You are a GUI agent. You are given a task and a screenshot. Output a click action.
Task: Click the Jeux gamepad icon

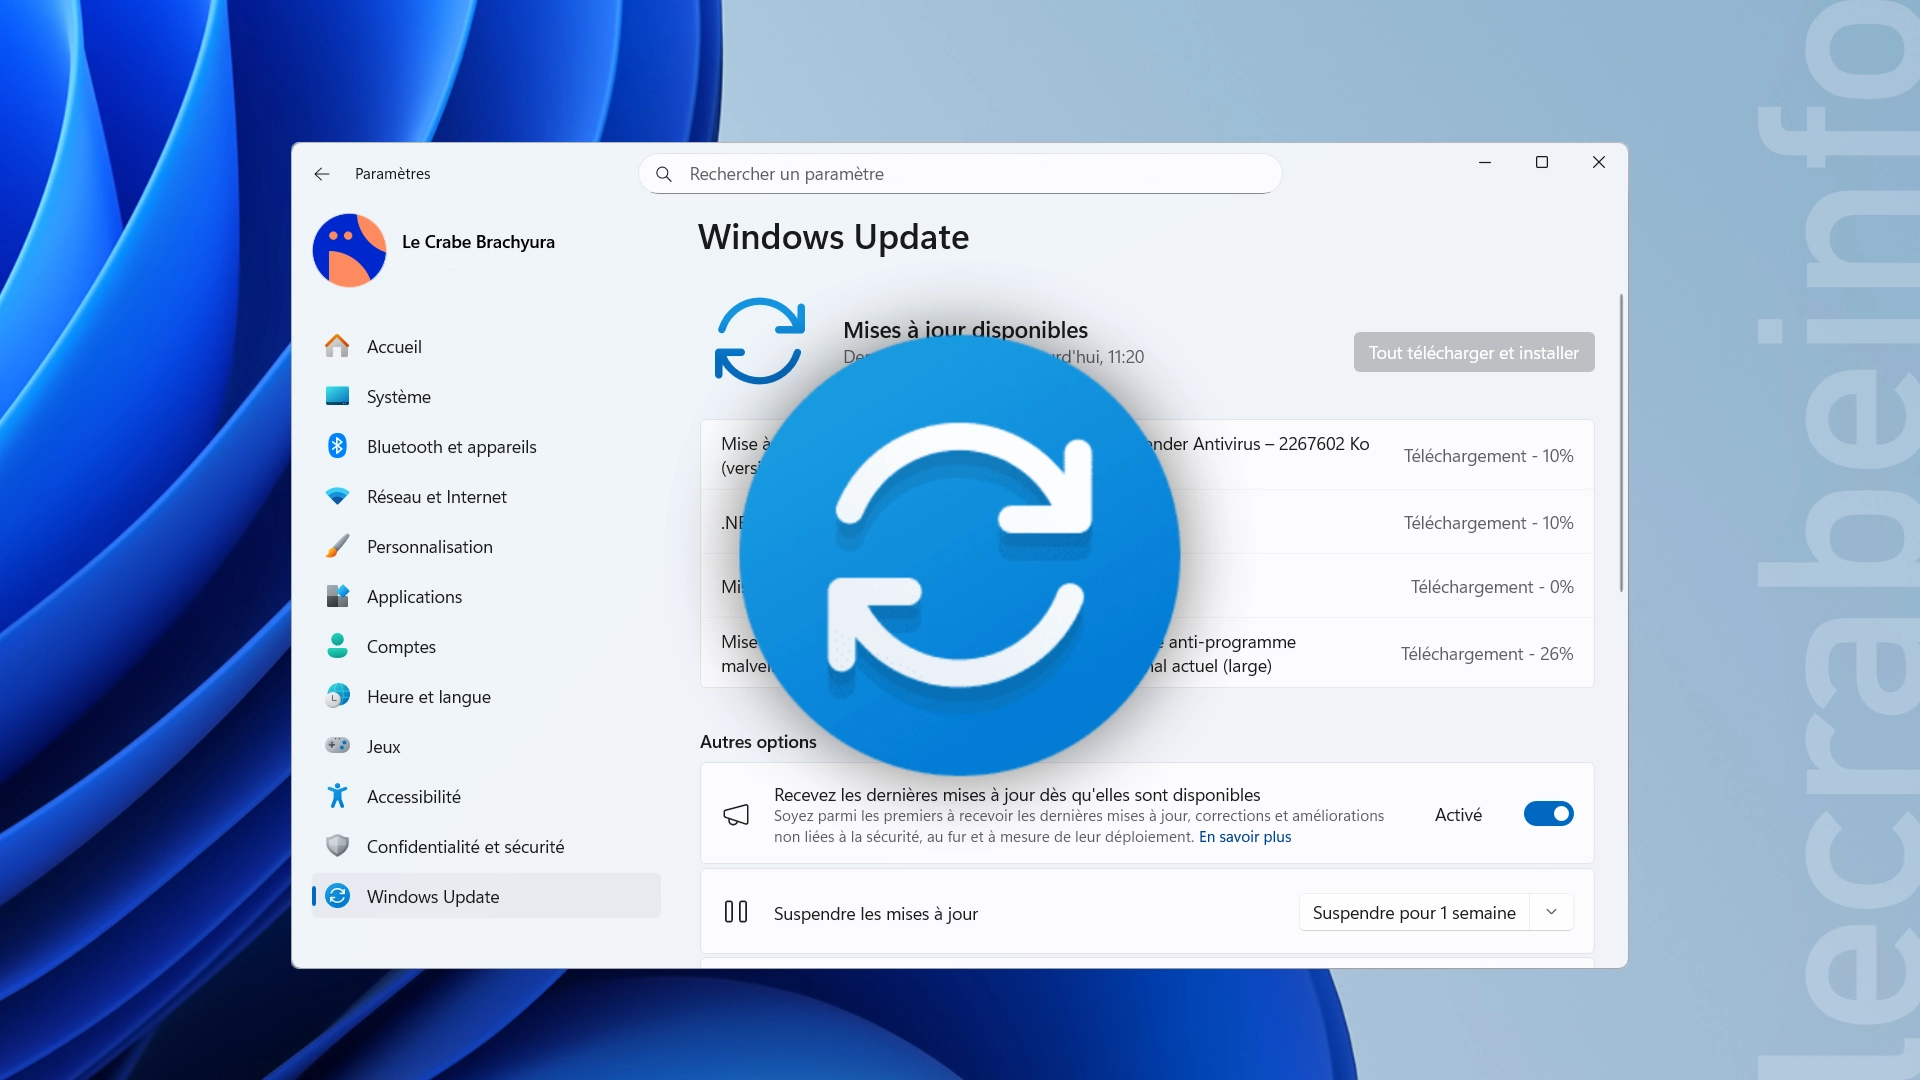pyautogui.click(x=337, y=746)
